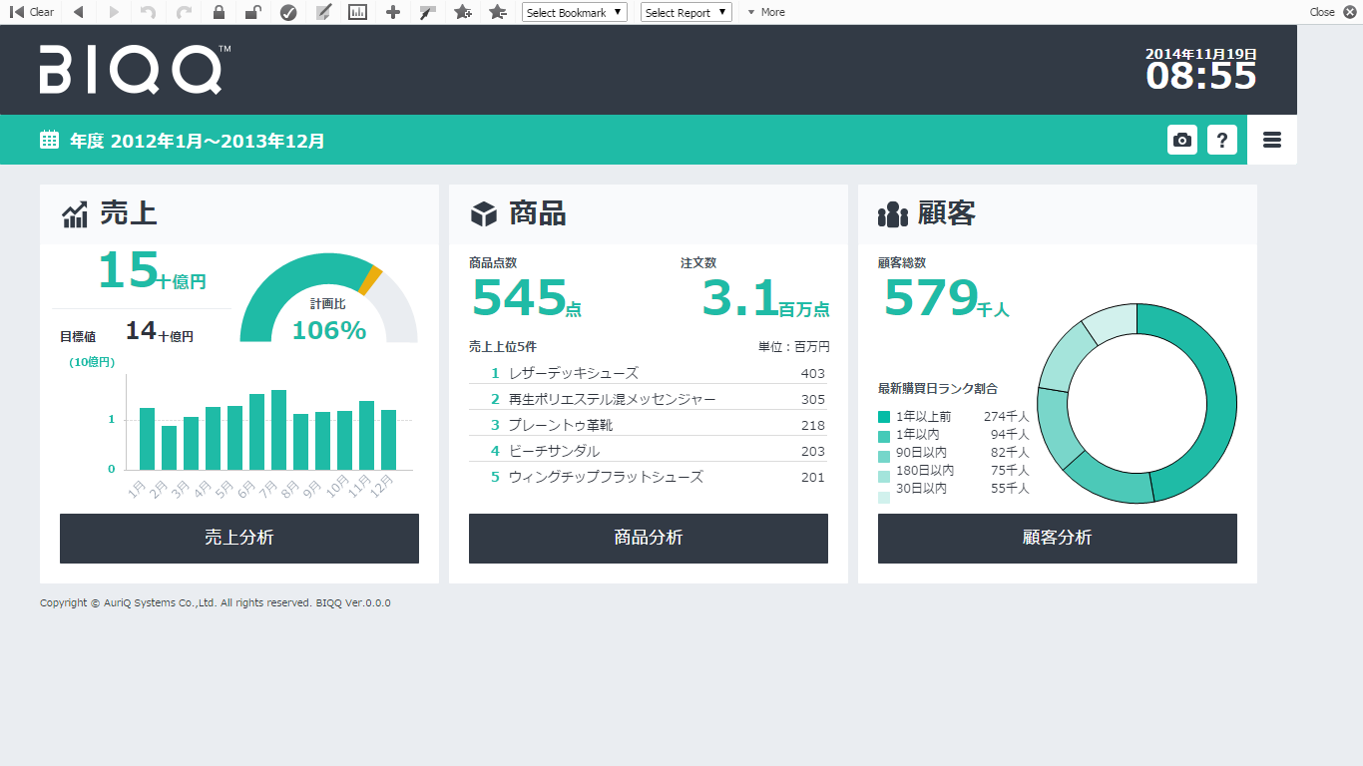Click the calendar icon beside 年度
Screen dimensions: 1363x766
point(49,140)
